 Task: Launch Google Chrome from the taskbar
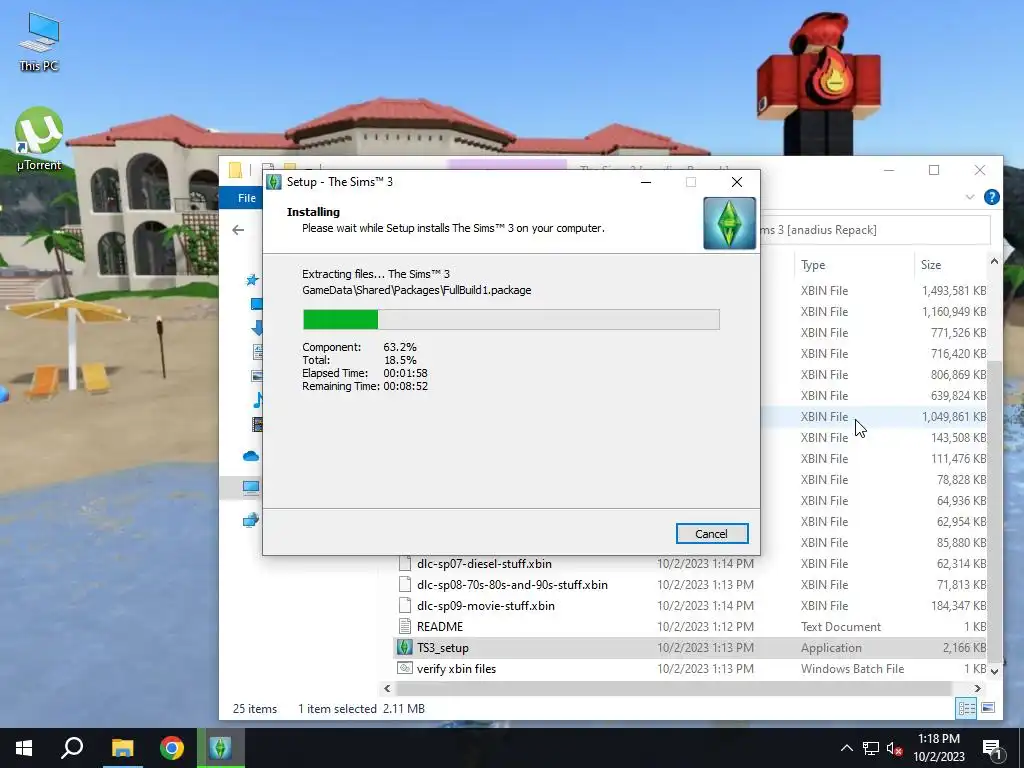172,748
